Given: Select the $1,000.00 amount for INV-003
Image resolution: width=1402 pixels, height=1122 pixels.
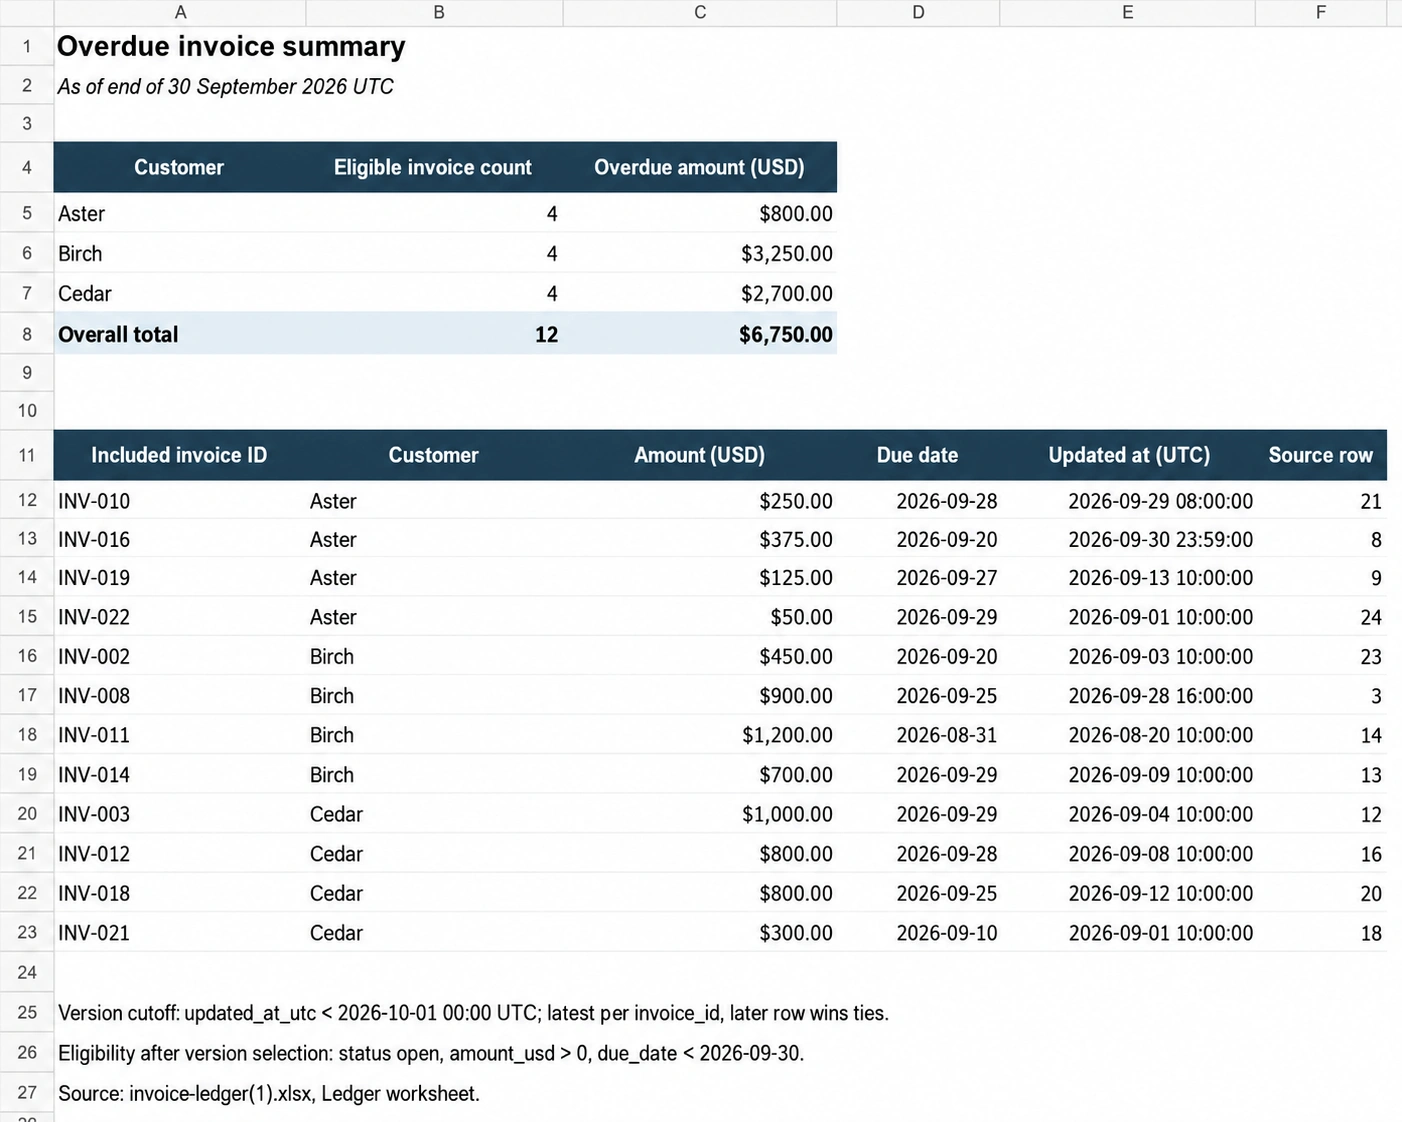Looking at the screenshot, I should (x=700, y=814).
